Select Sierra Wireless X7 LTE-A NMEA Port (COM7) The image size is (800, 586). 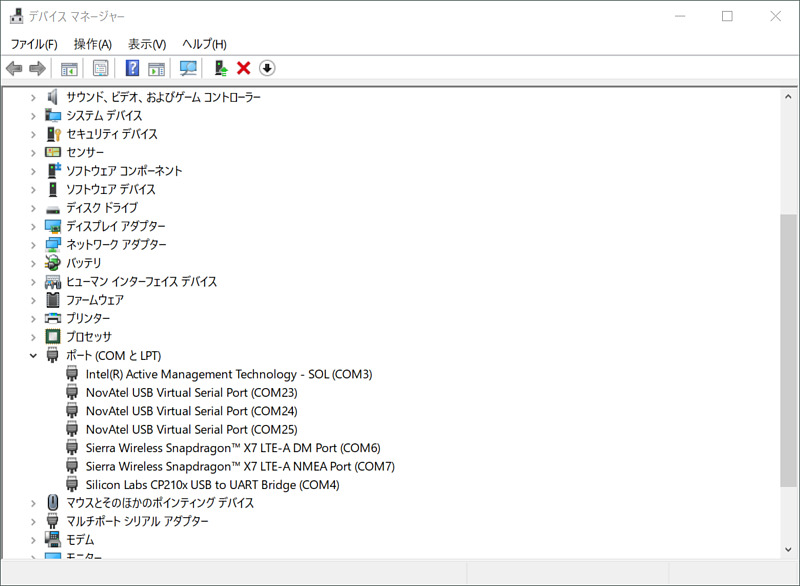point(240,466)
